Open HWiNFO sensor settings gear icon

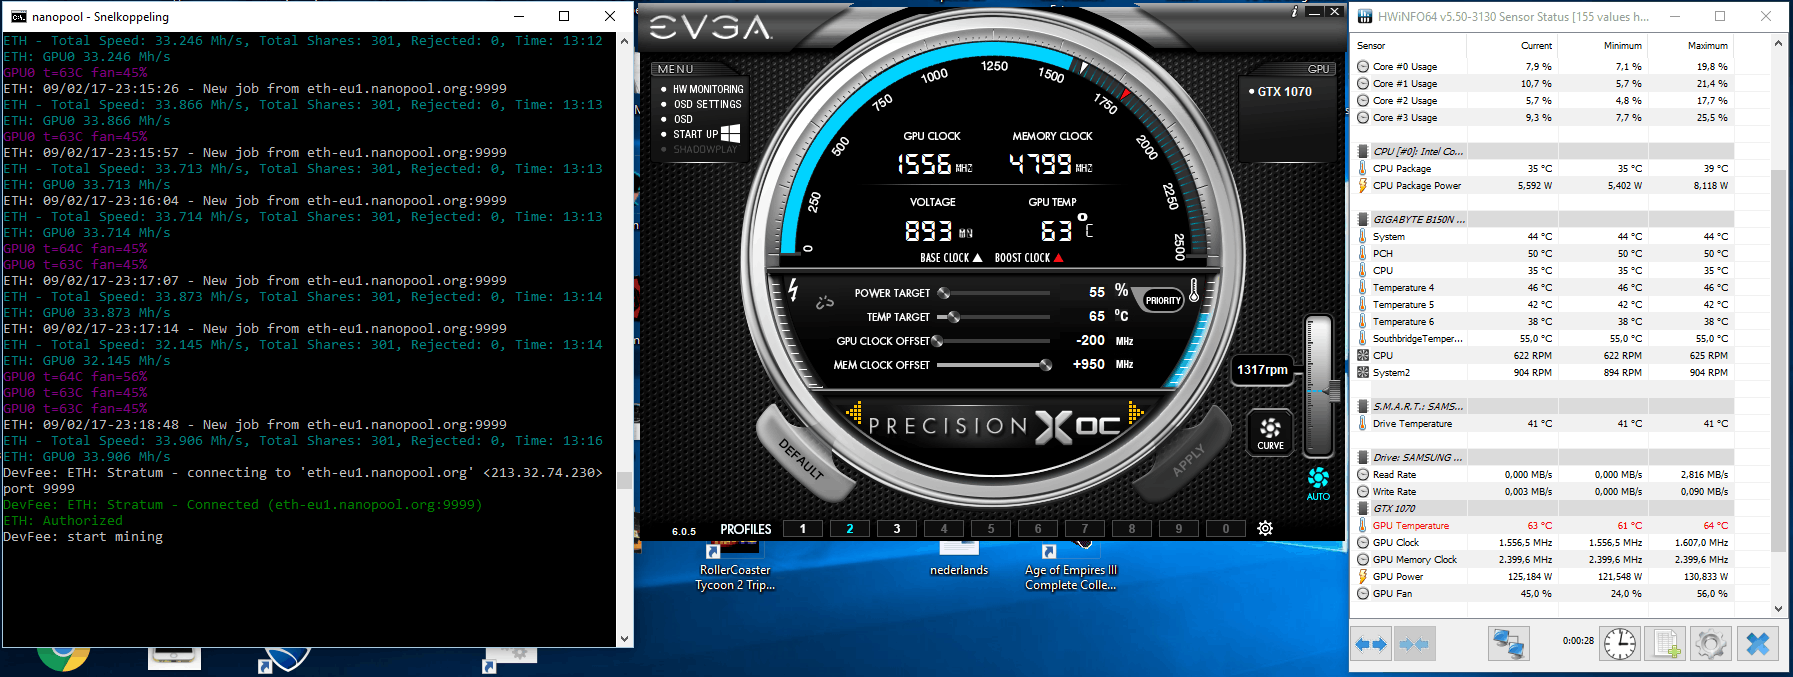point(1710,644)
